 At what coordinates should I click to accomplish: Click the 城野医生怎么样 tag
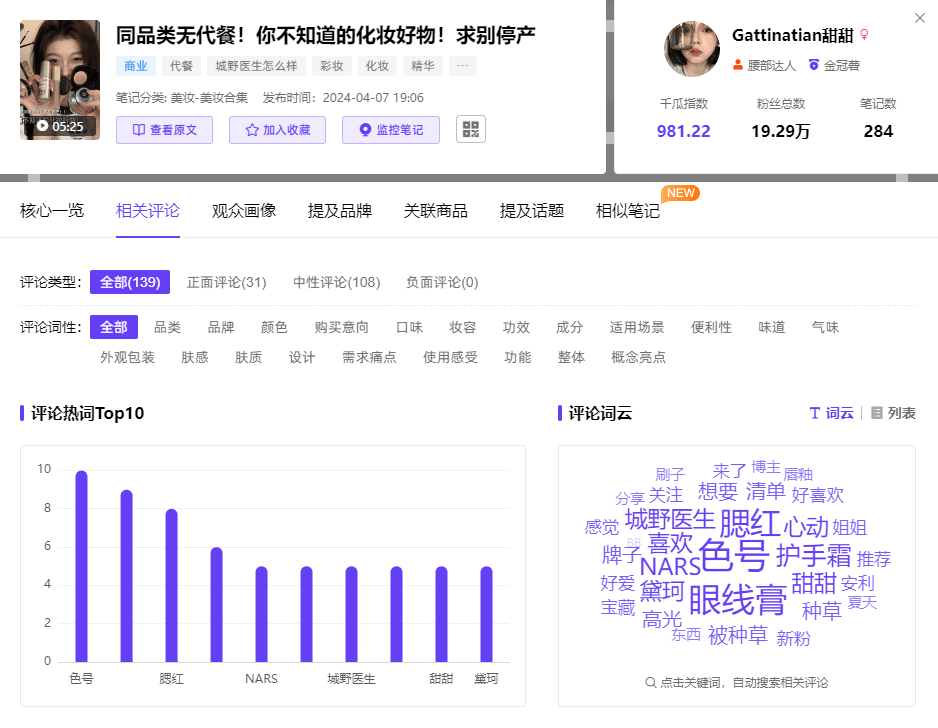point(257,66)
